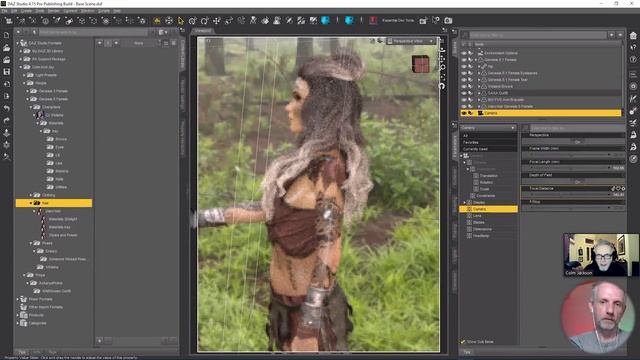This screenshot has width=640, height=360.
Task: Select the Translate tool in toolbar
Action: pos(217,20)
